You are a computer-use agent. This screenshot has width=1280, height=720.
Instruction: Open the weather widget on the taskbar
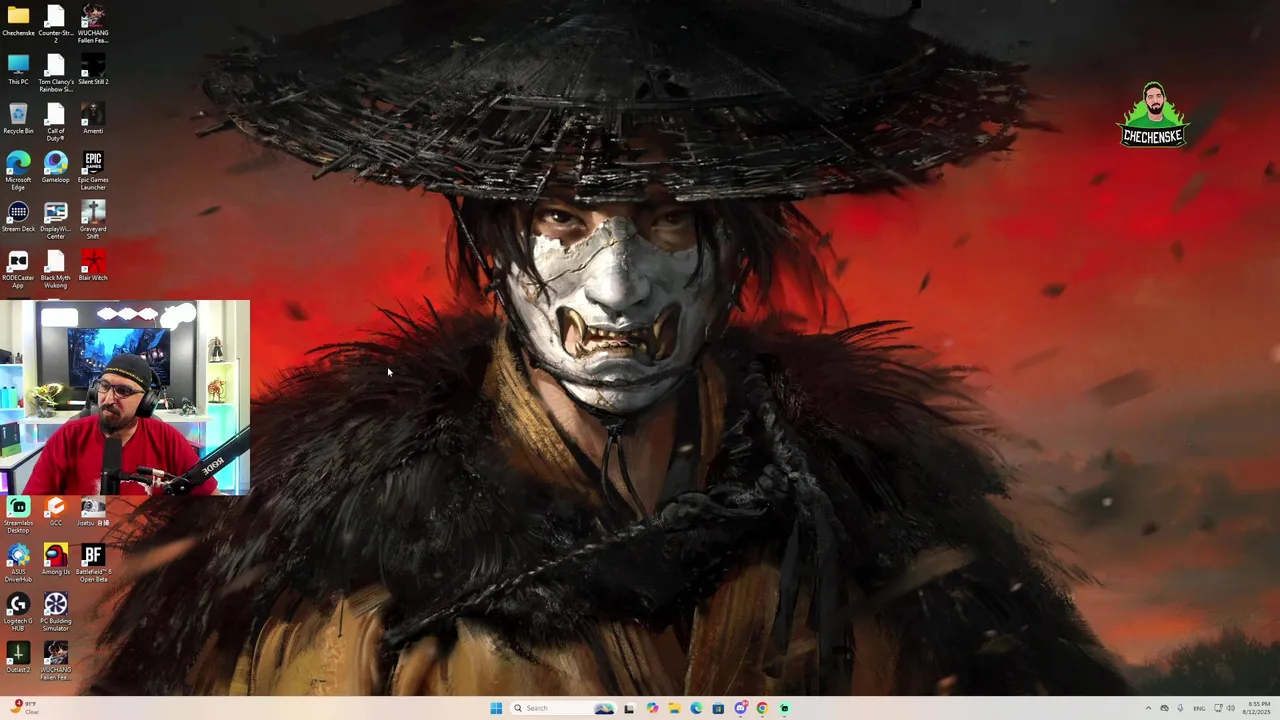click(25, 708)
